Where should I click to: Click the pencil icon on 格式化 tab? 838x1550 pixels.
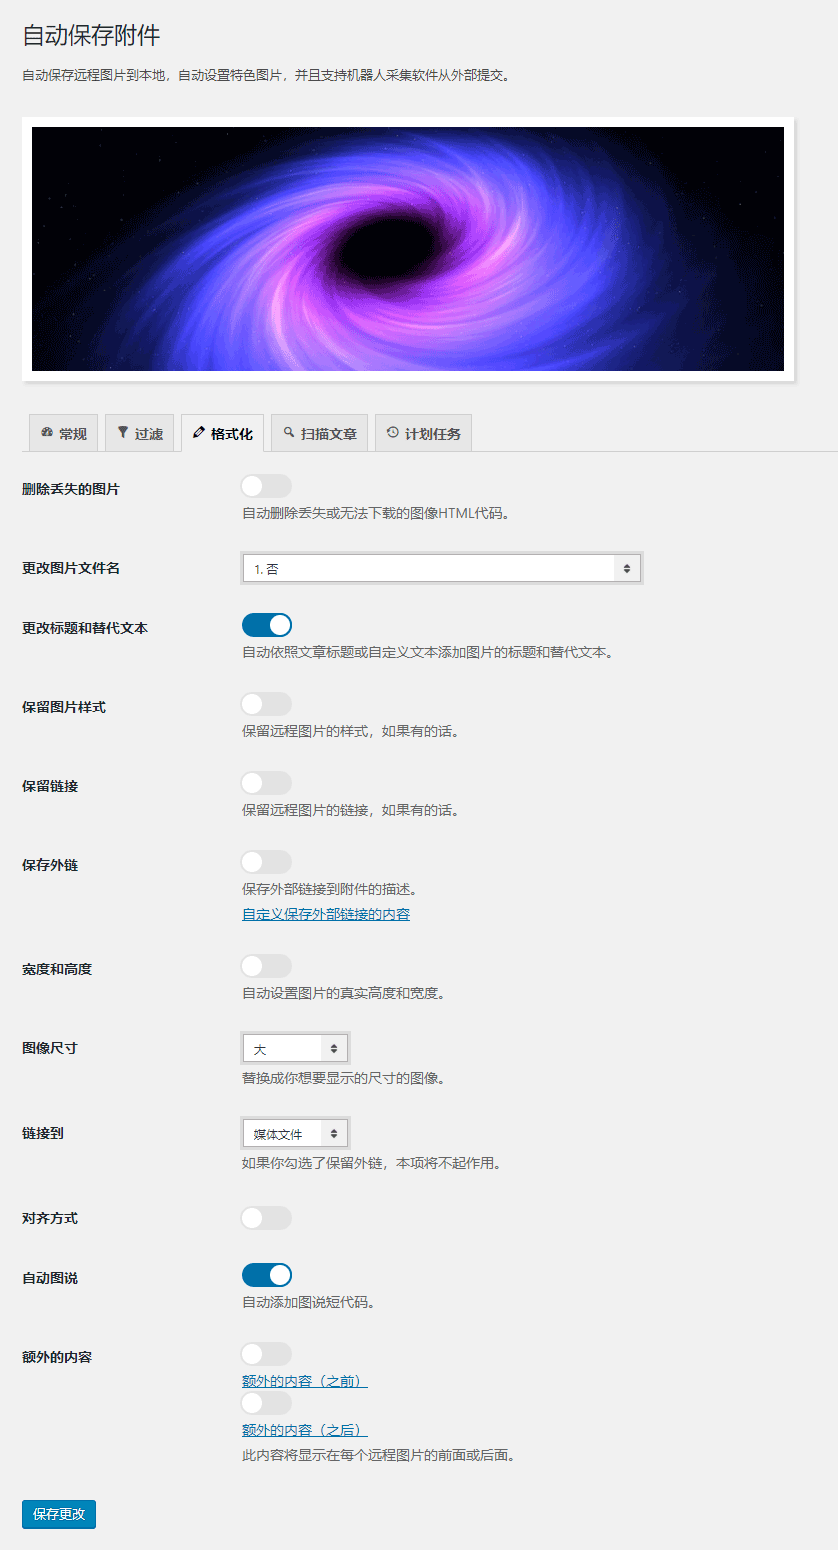point(199,433)
